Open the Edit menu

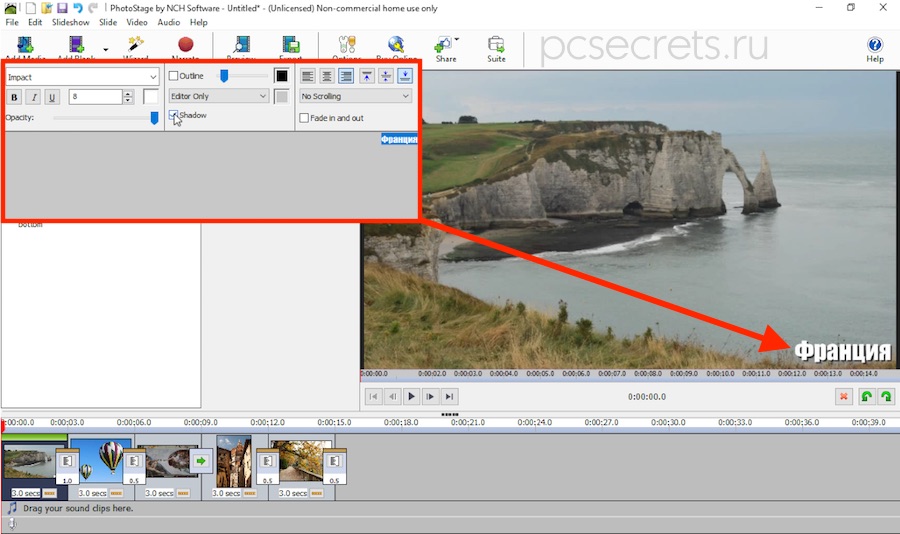(x=35, y=22)
